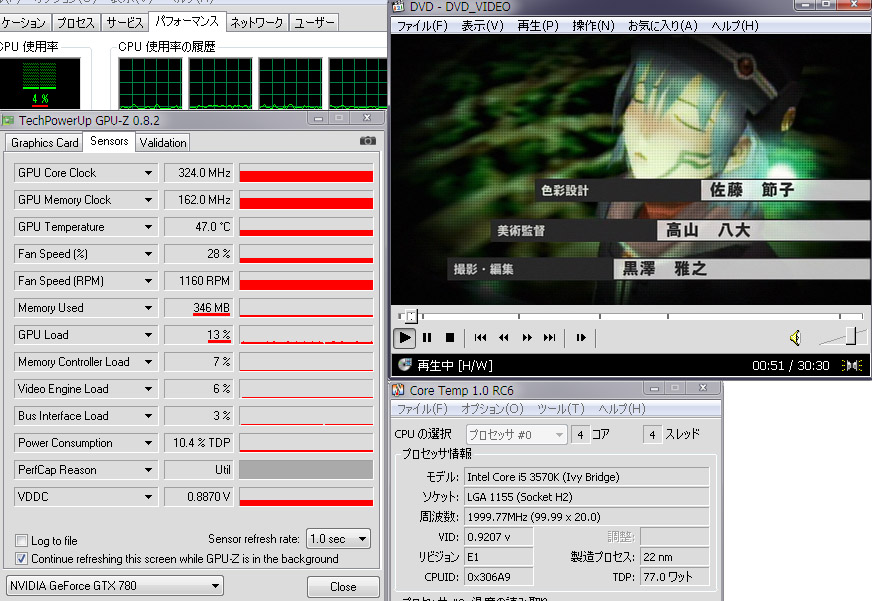The image size is (872, 601).
Task: Open the Fan Speed (%) sensor dropdown
Action: pyautogui.click(x=148, y=254)
